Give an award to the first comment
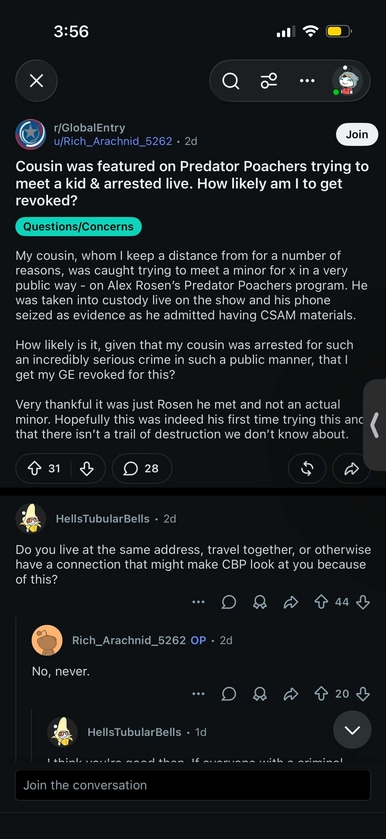The height and width of the screenshot is (839, 386). coord(260,602)
